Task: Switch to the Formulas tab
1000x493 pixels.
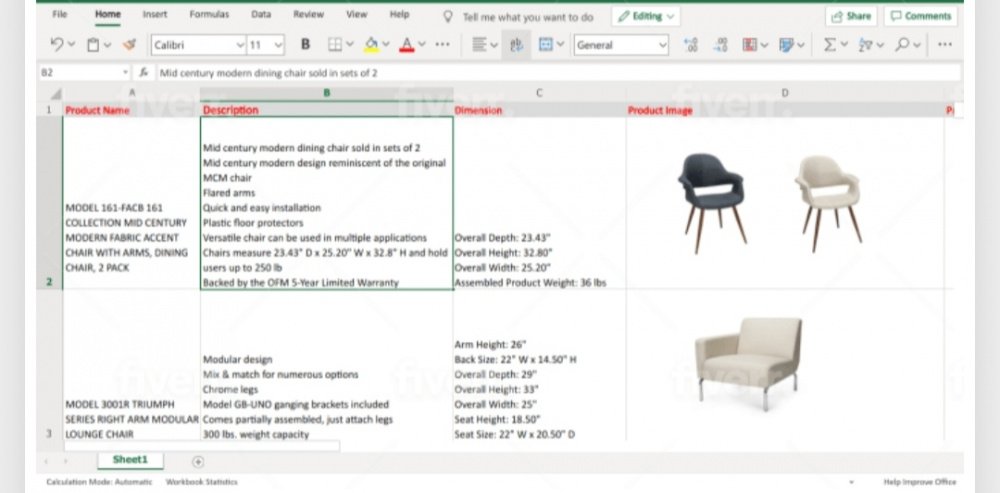Action: (209, 15)
